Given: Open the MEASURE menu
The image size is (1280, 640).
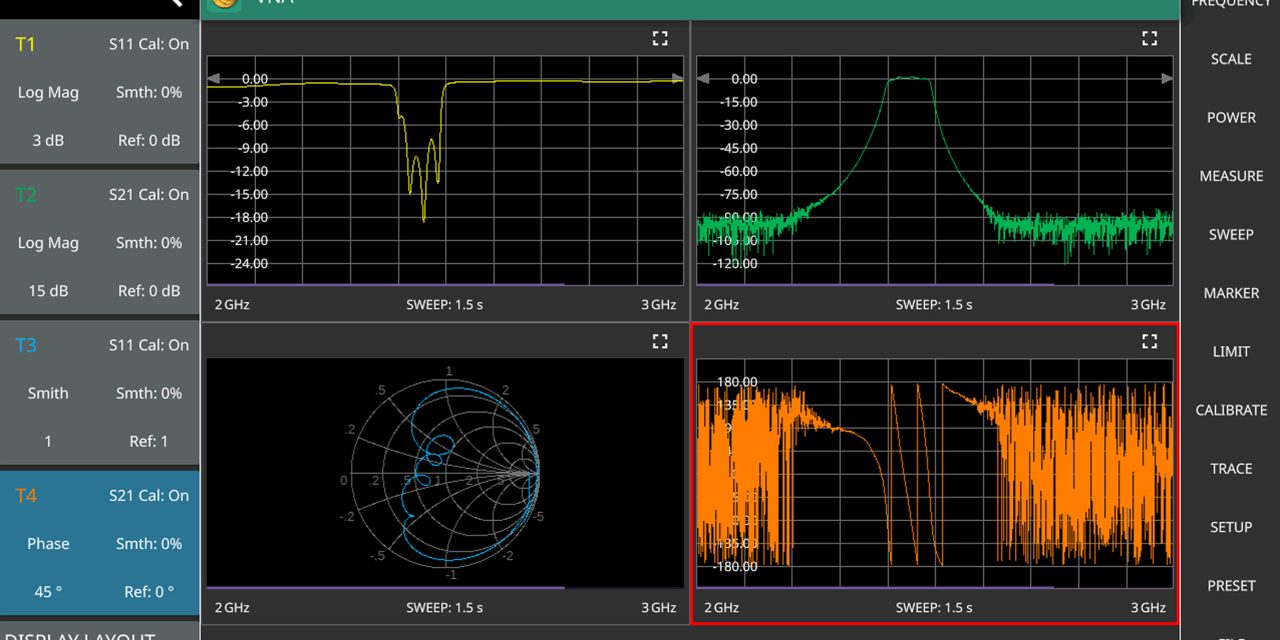Looking at the screenshot, I should (x=1230, y=176).
